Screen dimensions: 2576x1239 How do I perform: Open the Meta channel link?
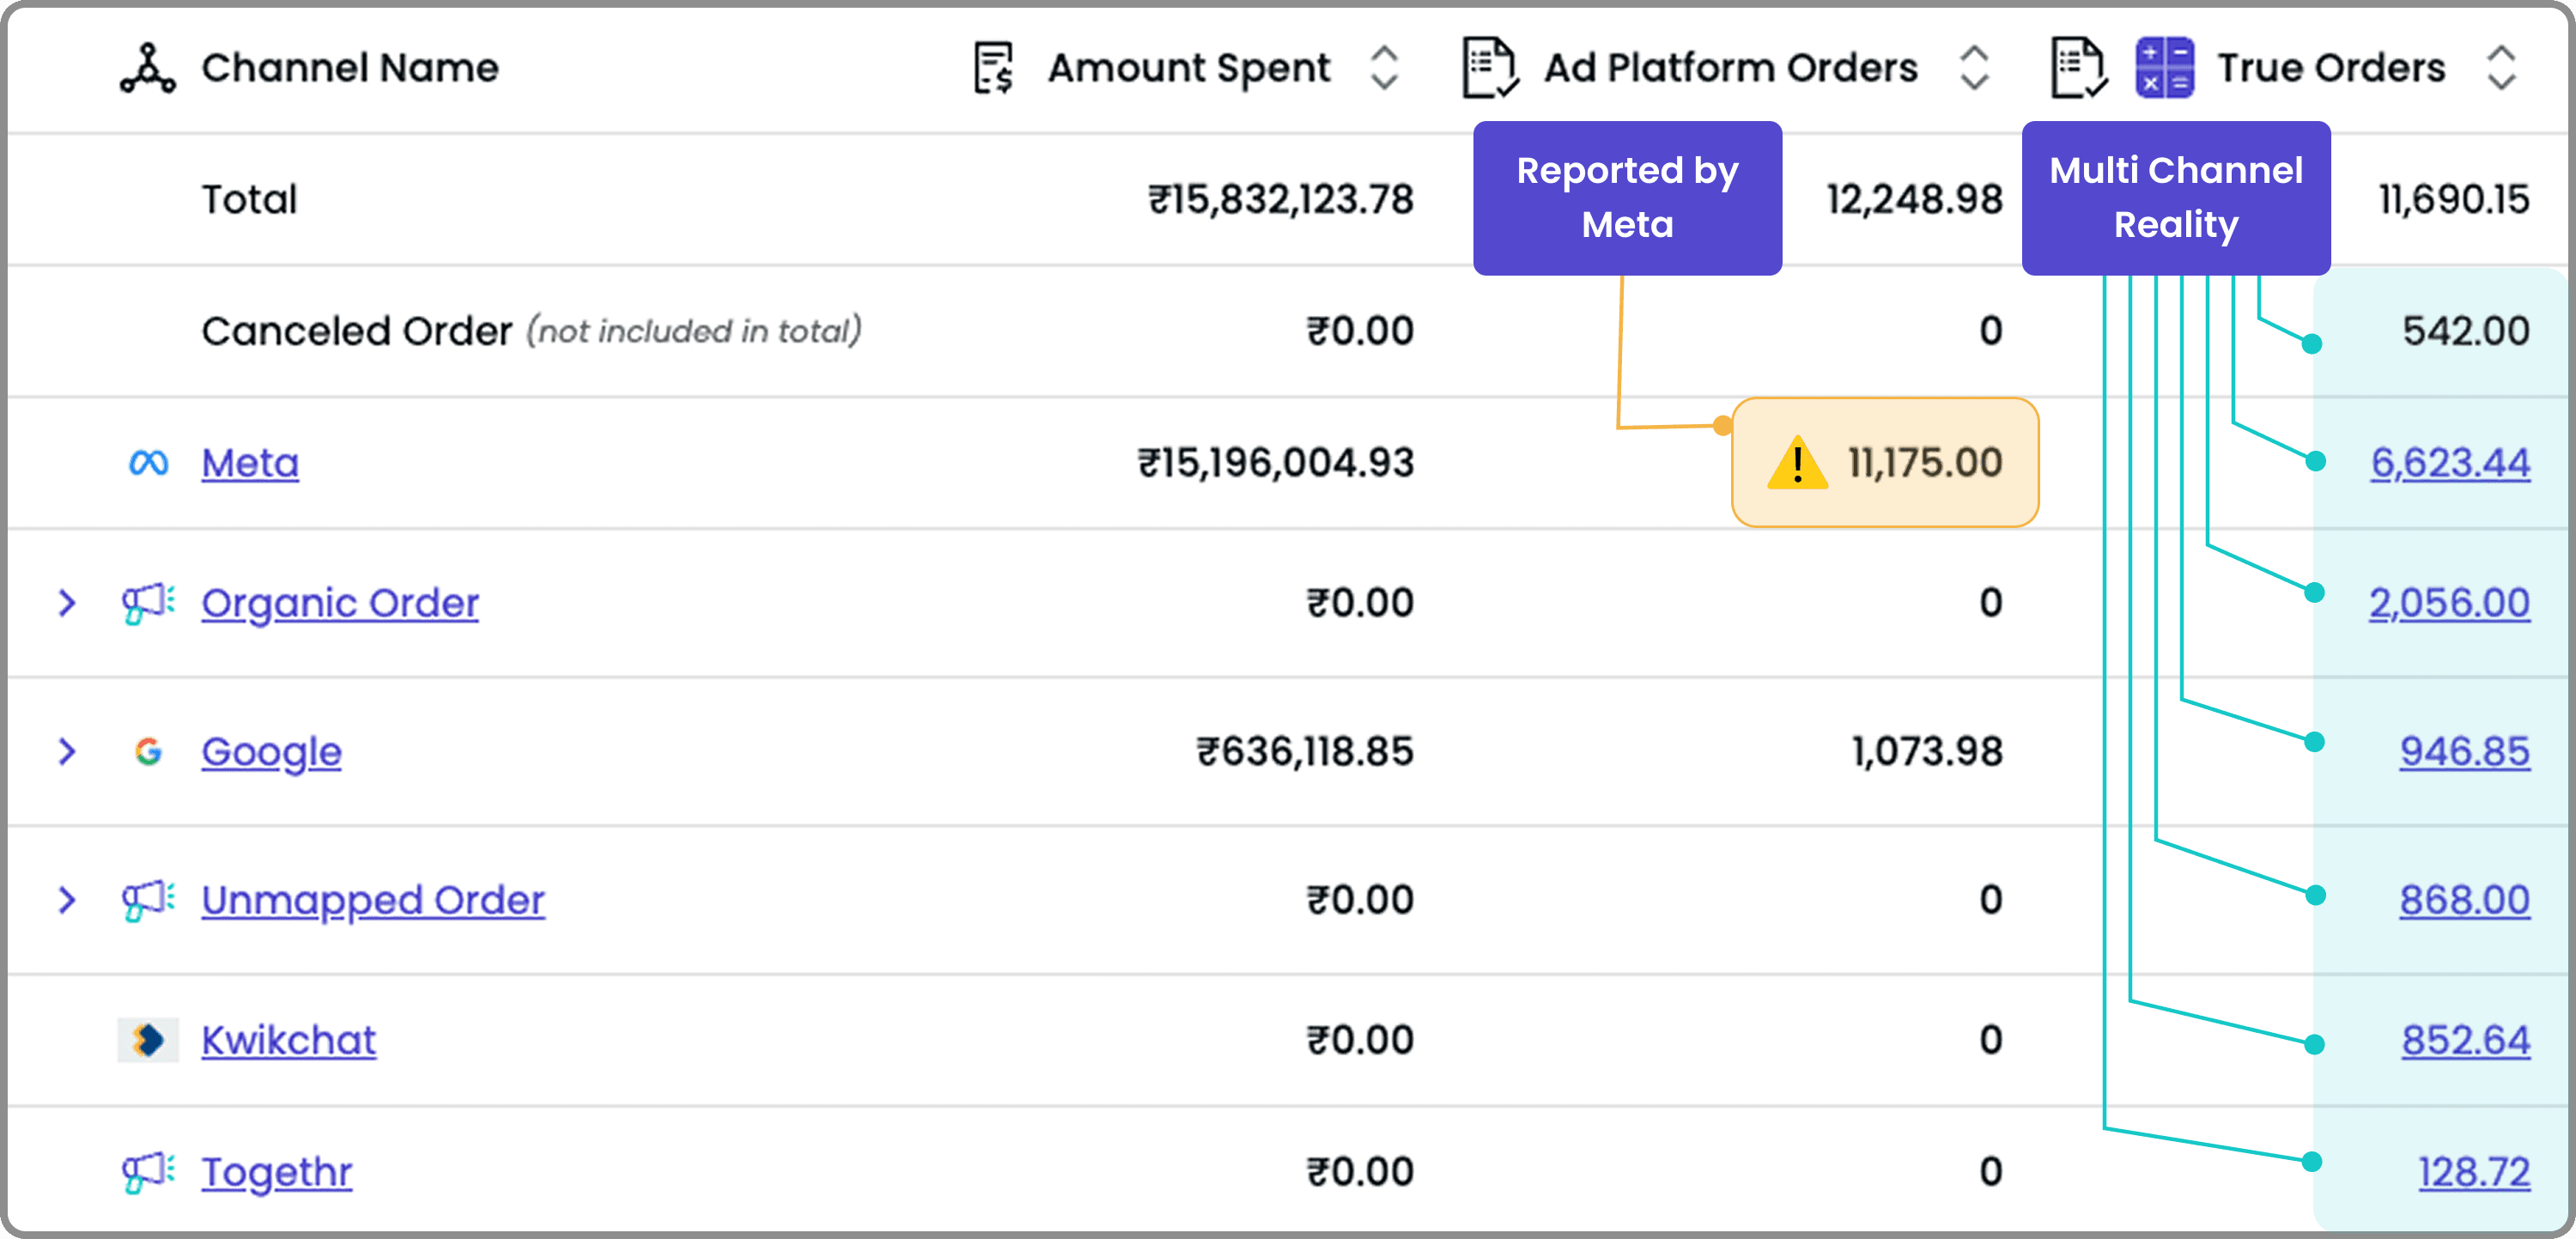click(250, 463)
